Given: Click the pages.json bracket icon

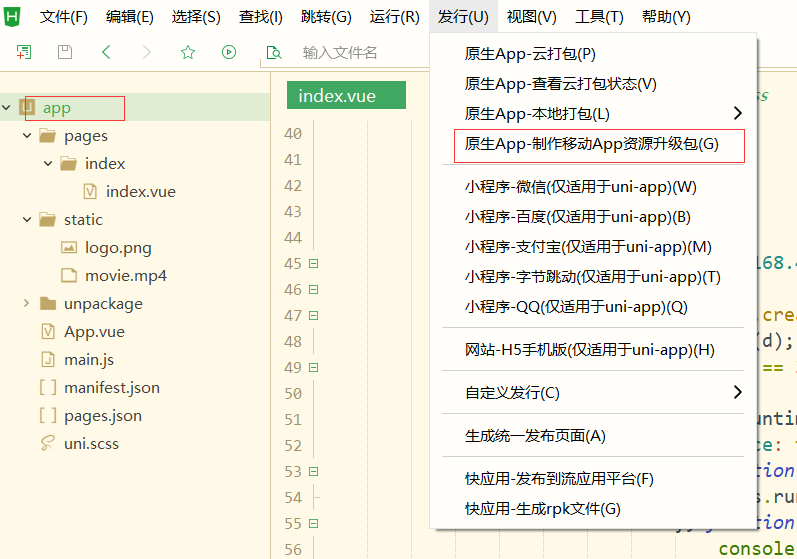Looking at the screenshot, I should click(x=48, y=416).
